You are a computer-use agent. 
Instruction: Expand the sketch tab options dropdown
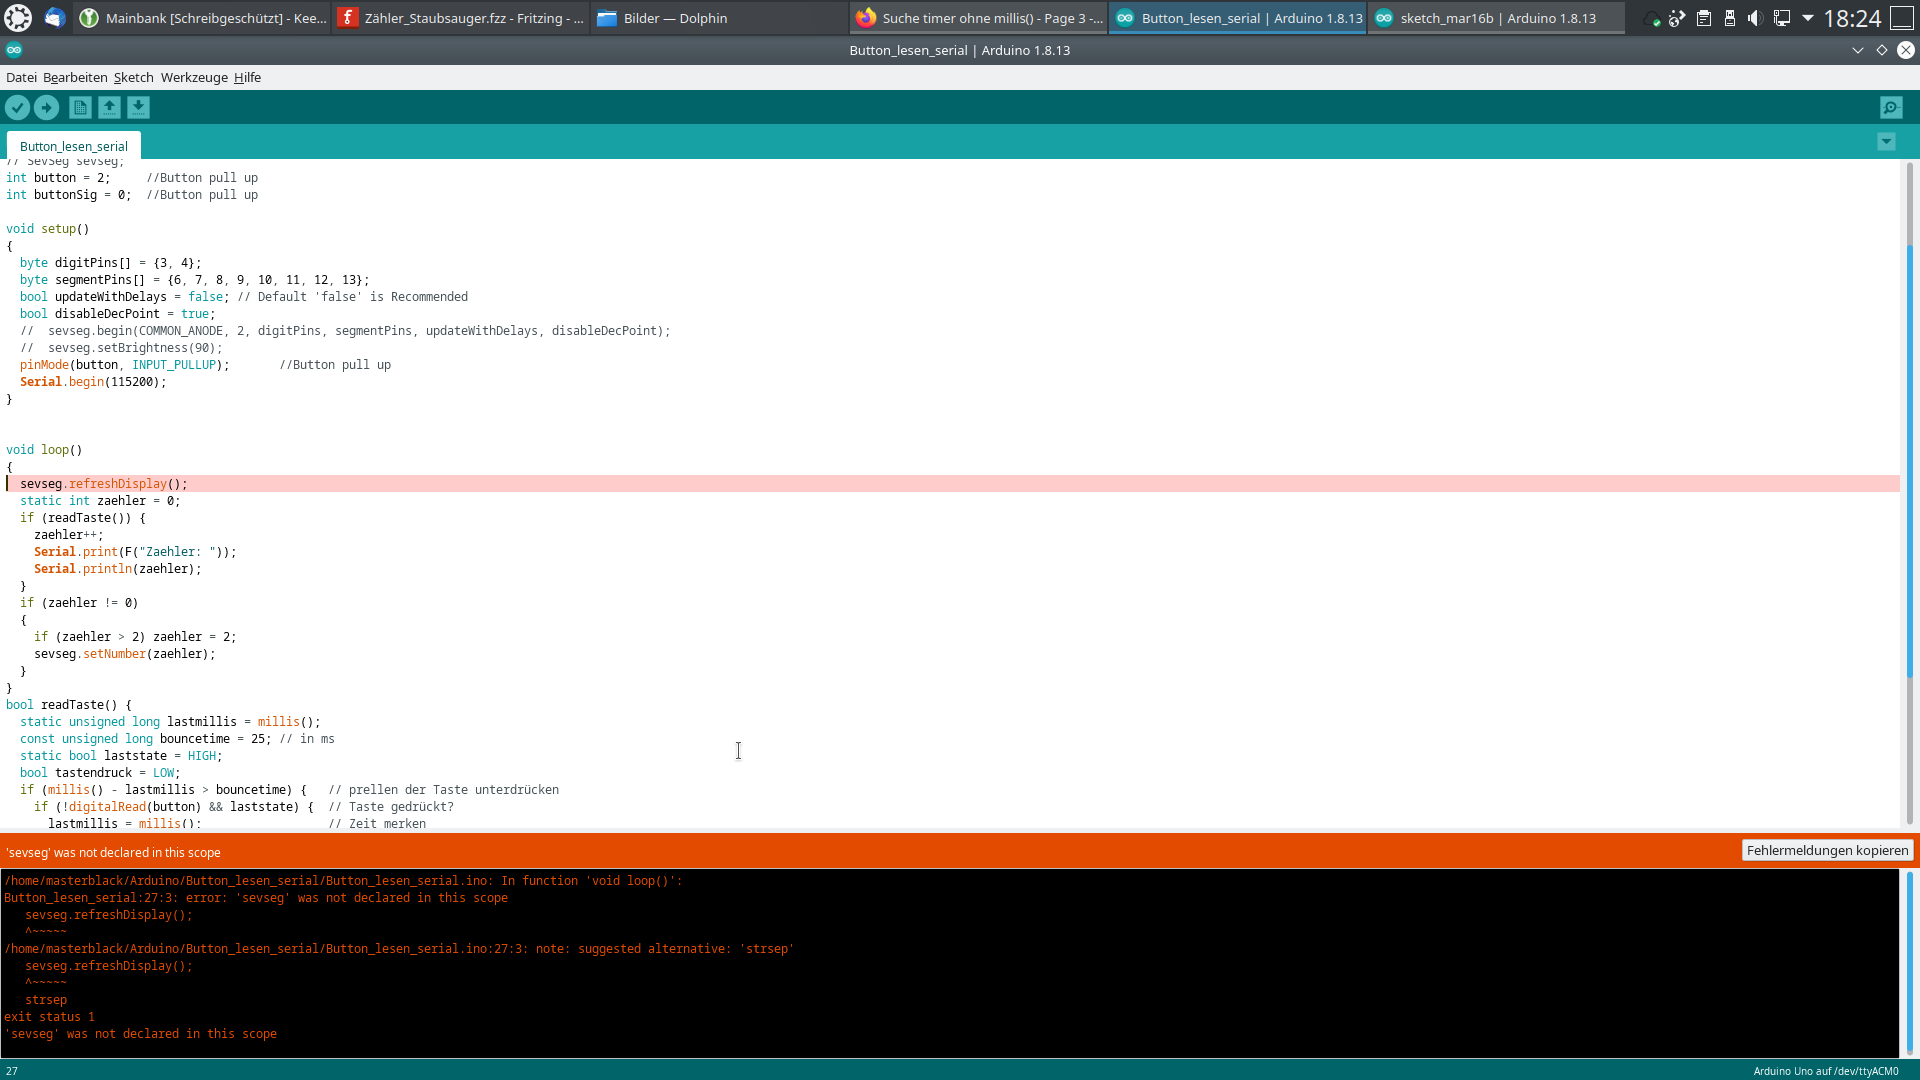[1886, 142]
